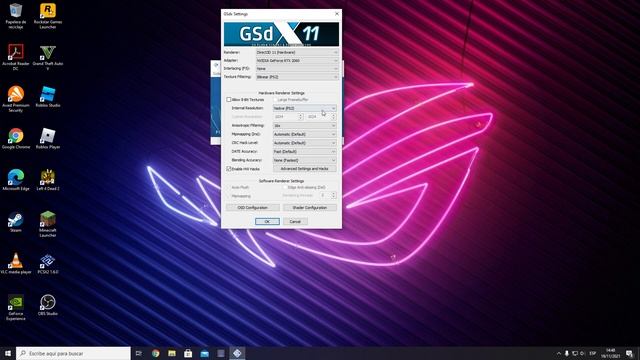640x360 pixels.
Task: Click the taskbar search box
Action: 73,353
